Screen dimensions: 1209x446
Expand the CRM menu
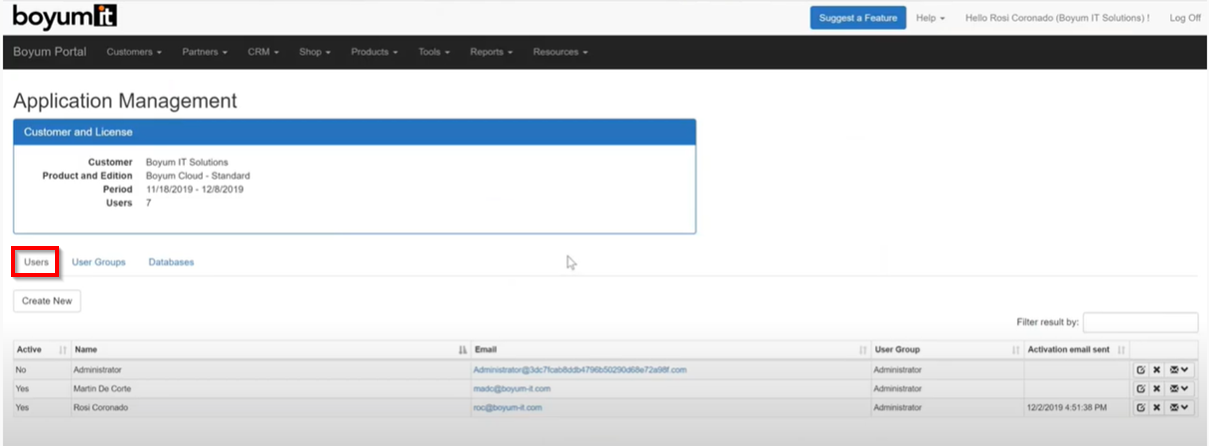[x=263, y=52]
